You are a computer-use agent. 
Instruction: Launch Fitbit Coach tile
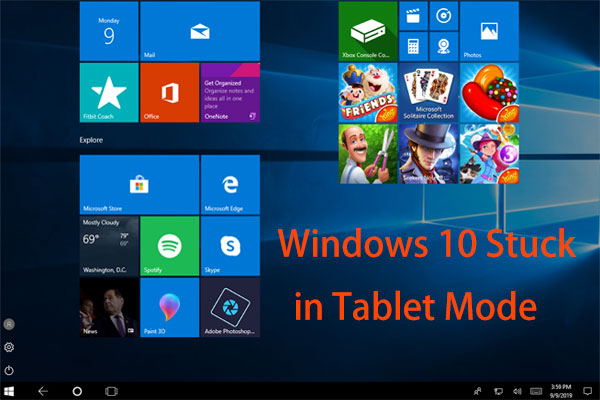pyautogui.click(x=109, y=93)
